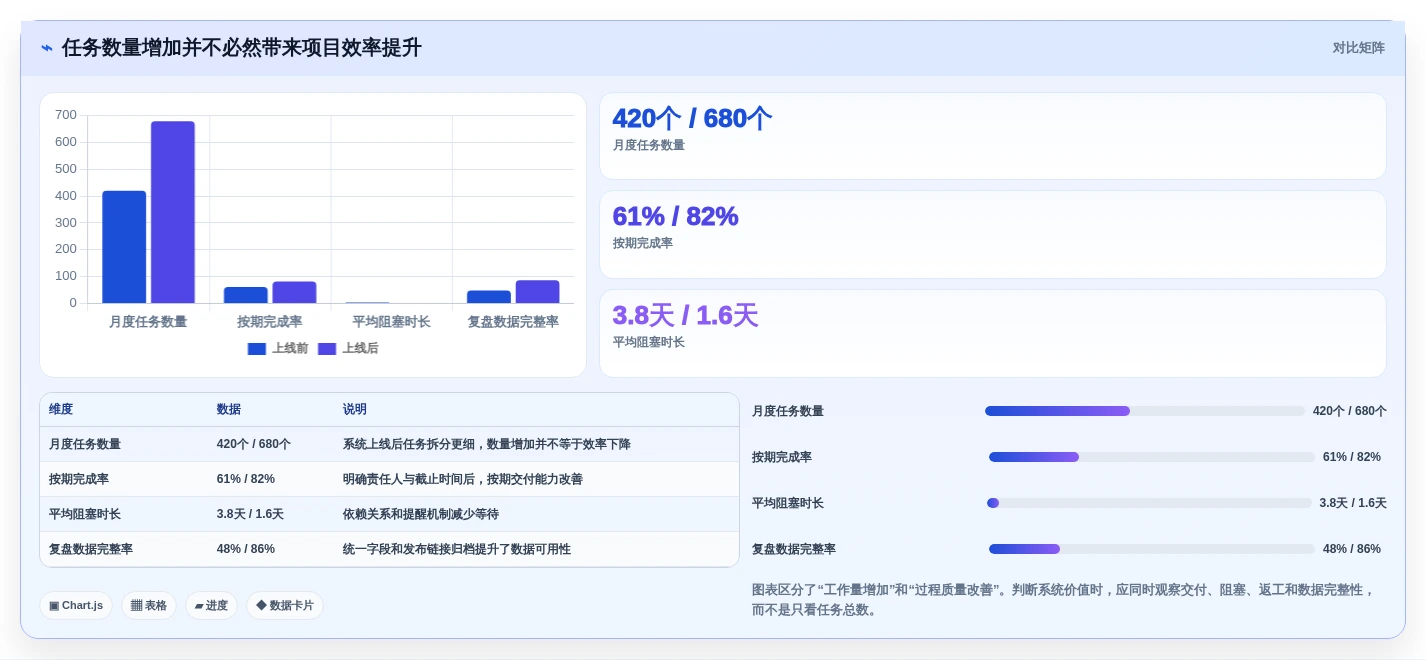Click chart axis label 平均阻塞时长

391,322
